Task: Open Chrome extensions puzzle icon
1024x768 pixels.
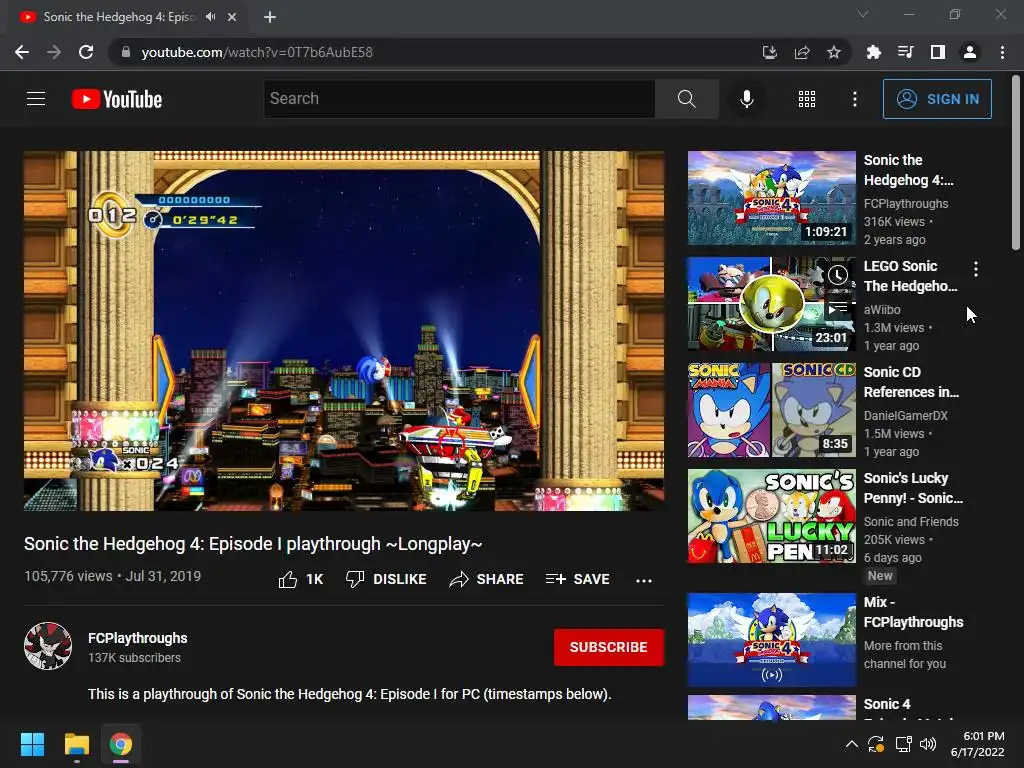Action: pos(873,52)
